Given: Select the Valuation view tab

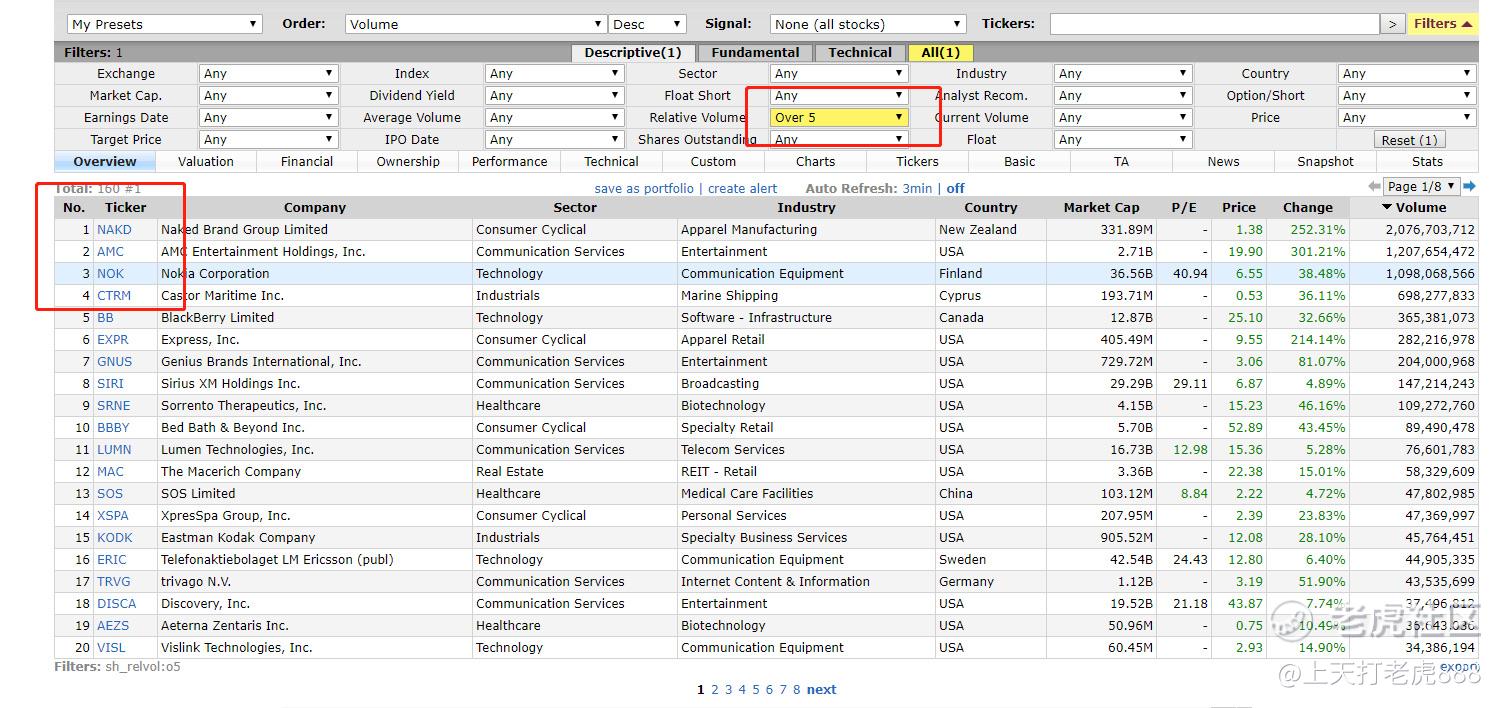Looking at the screenshot, I should (206, 161).
